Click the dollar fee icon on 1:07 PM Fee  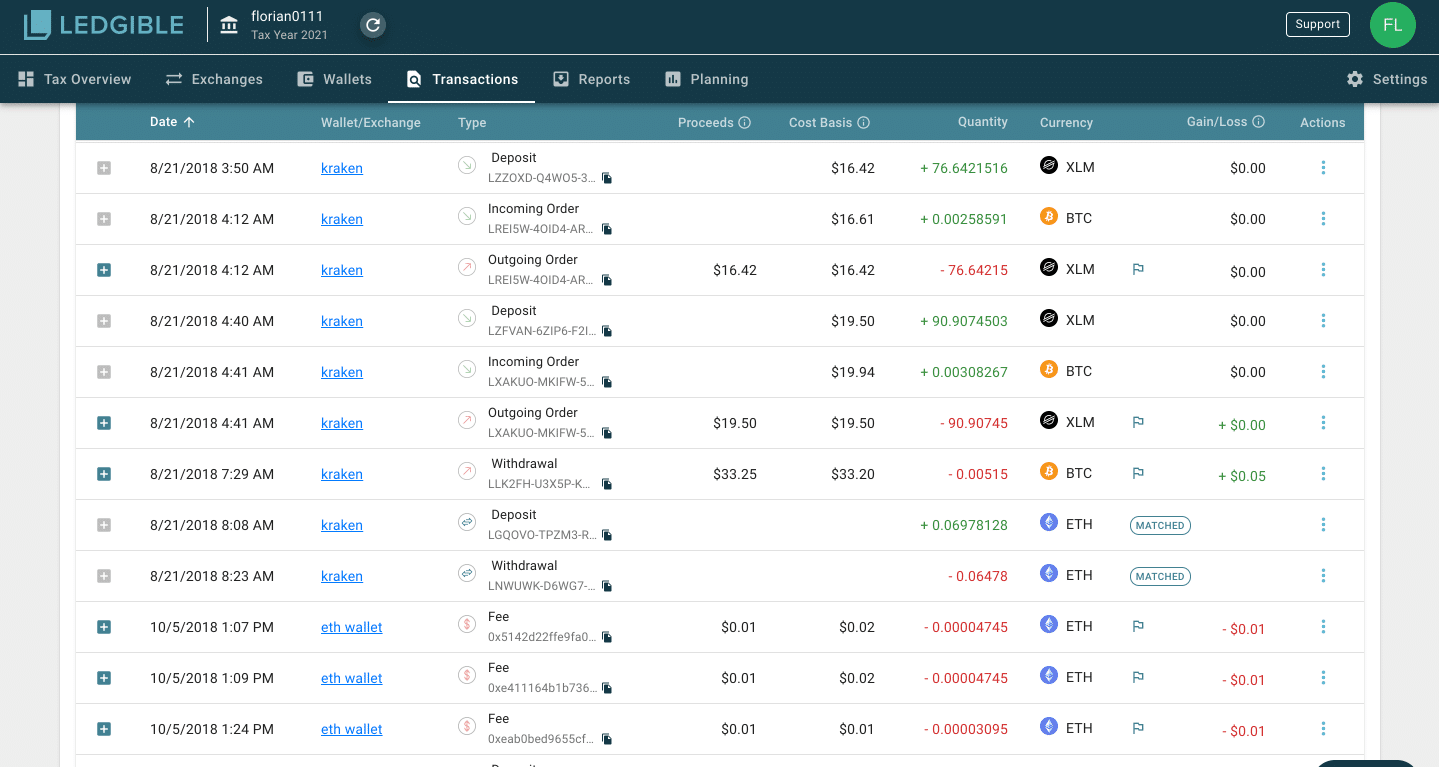[467, 624]
